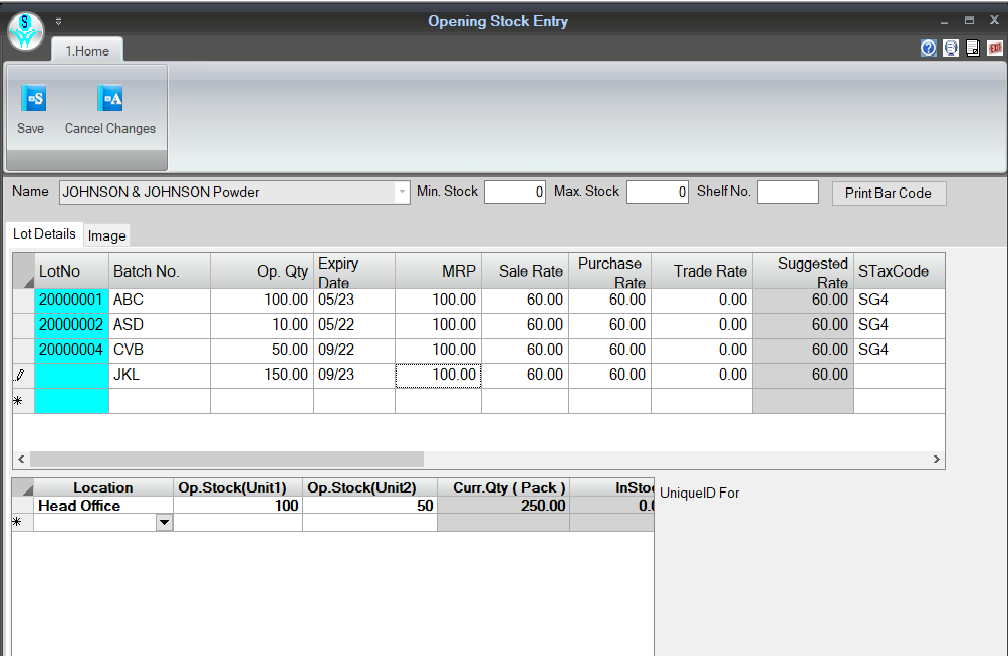
Task: Click the Expiry Date column header
Action: (354, 271)
